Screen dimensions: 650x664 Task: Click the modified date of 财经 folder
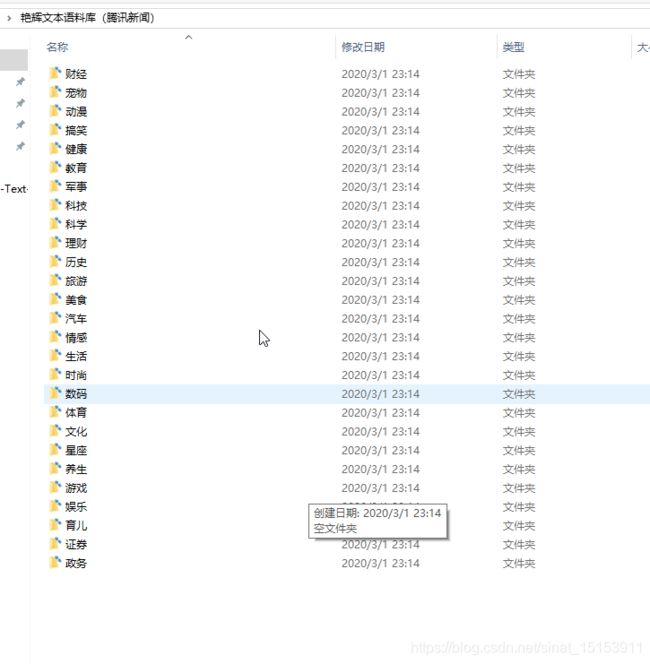[x=380, y=74]
